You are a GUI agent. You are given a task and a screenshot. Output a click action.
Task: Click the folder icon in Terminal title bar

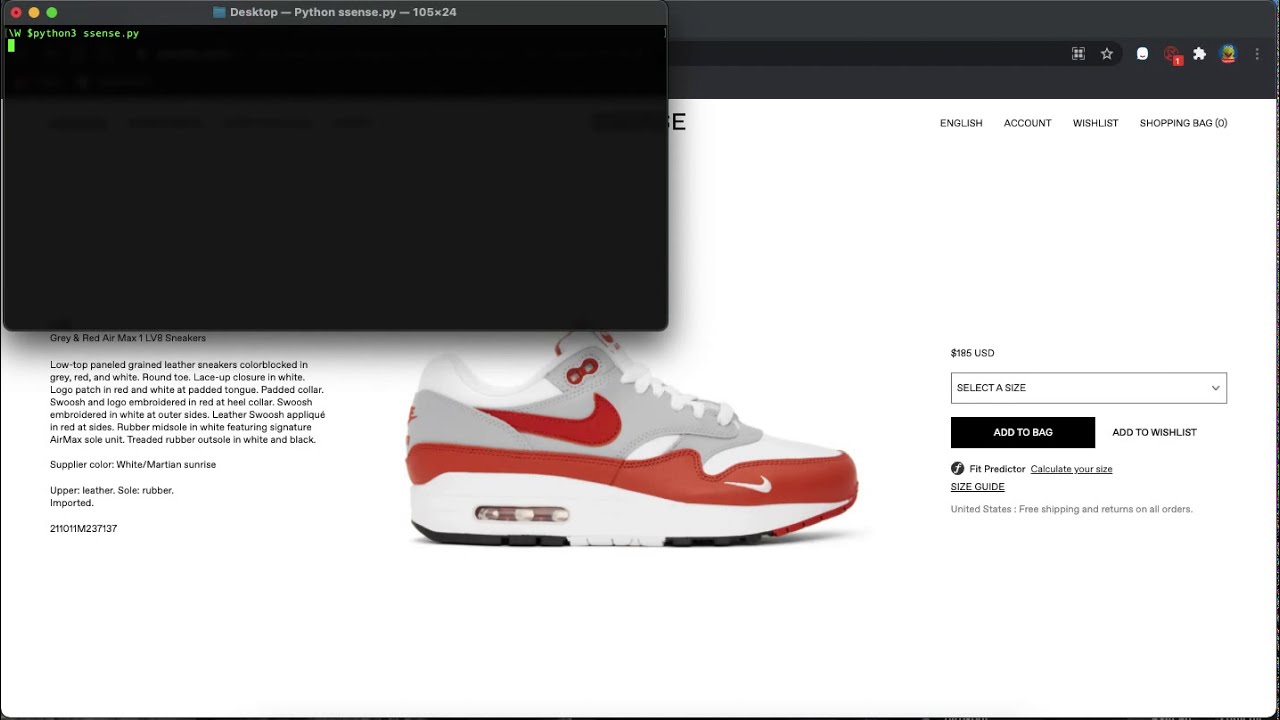219,12
